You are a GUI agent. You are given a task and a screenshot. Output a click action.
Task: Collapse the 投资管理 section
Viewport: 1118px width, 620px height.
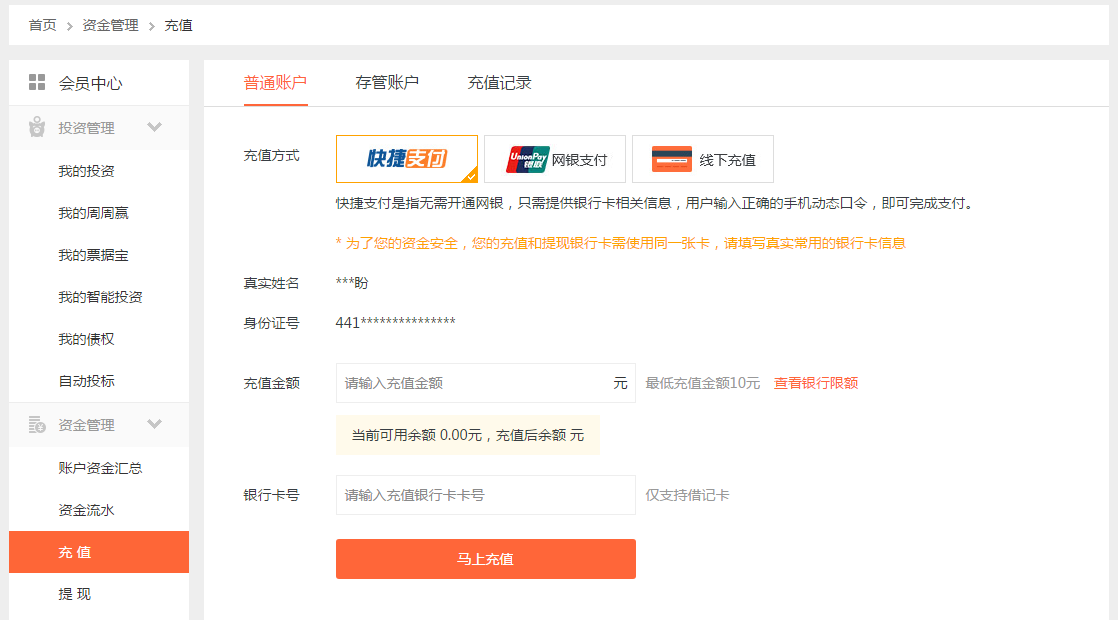click(x=155, y=127)
